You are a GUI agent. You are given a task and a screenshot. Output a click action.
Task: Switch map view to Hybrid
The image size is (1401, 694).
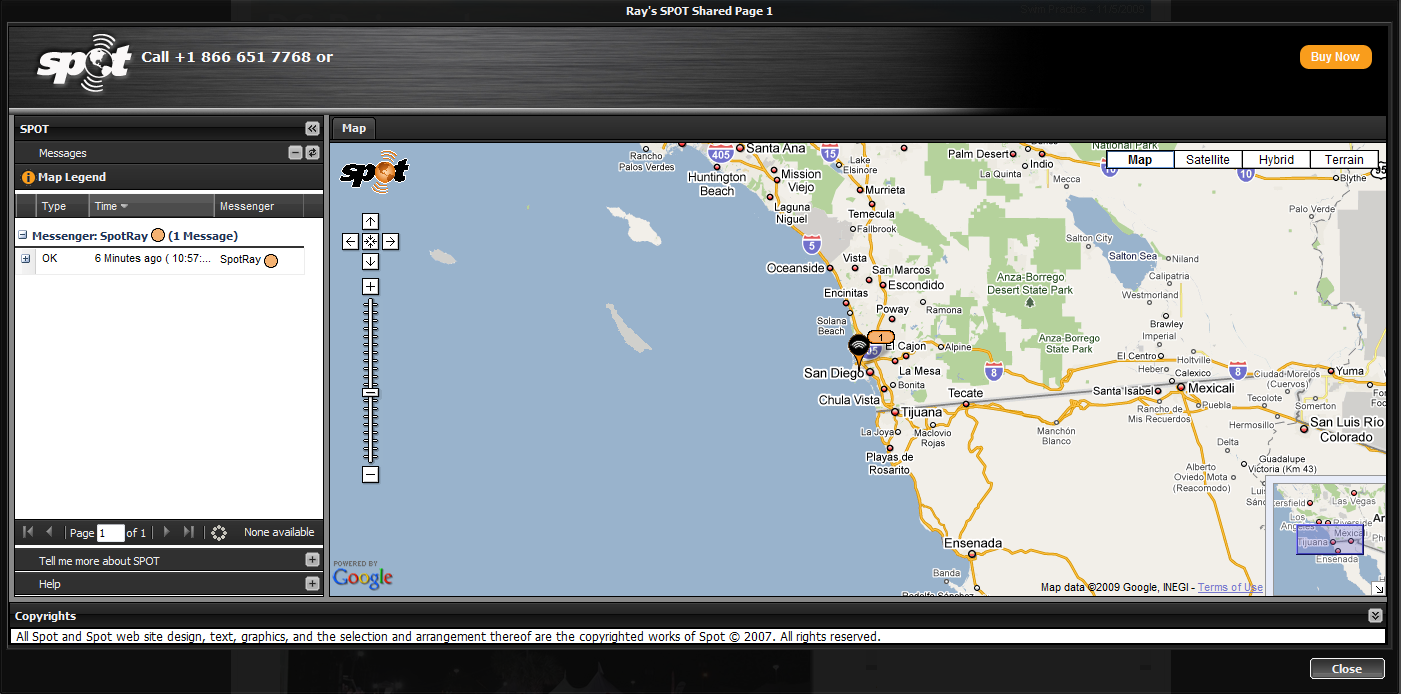(x=1276, y=159)
